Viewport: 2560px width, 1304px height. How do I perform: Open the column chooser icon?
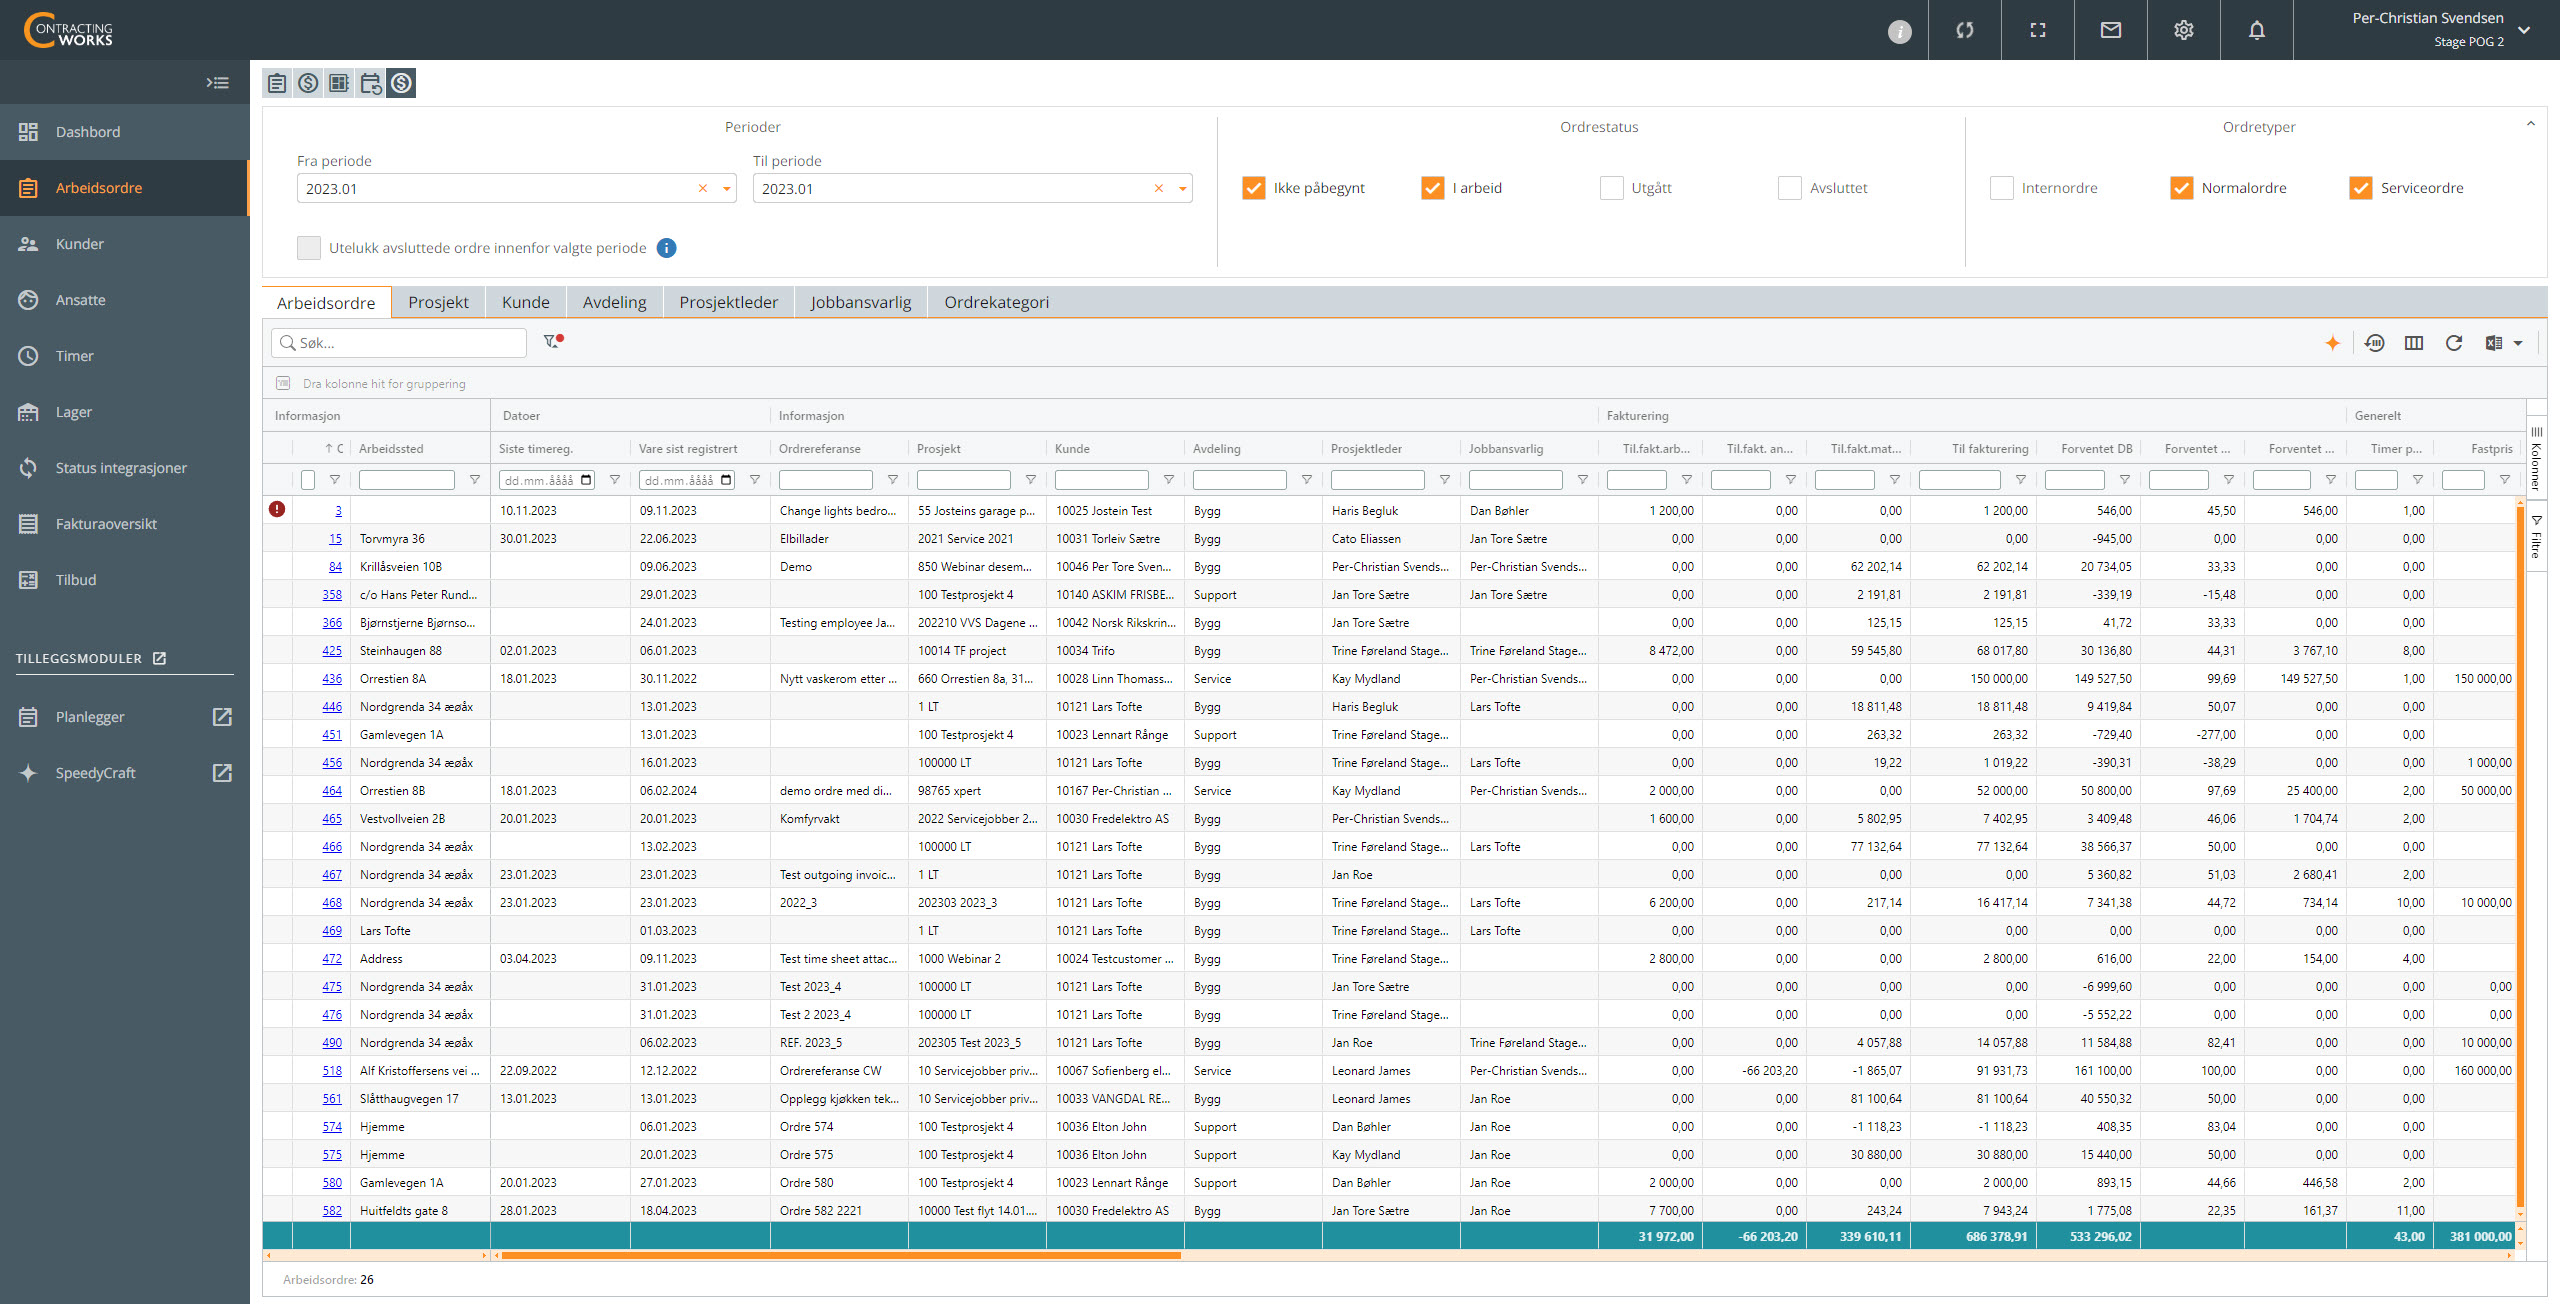coord(2414,343)
